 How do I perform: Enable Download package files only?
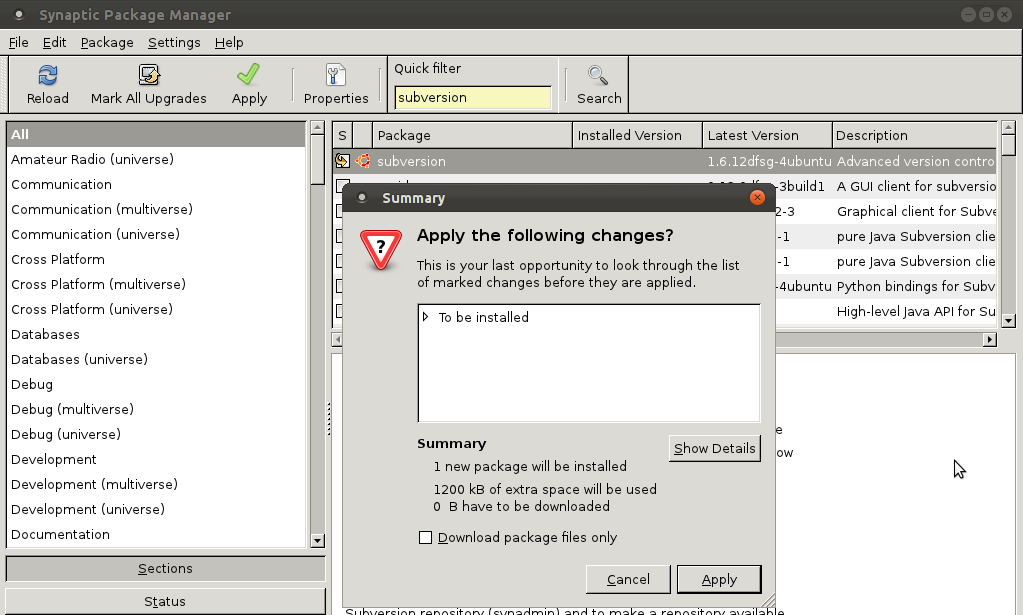(426, 537)
